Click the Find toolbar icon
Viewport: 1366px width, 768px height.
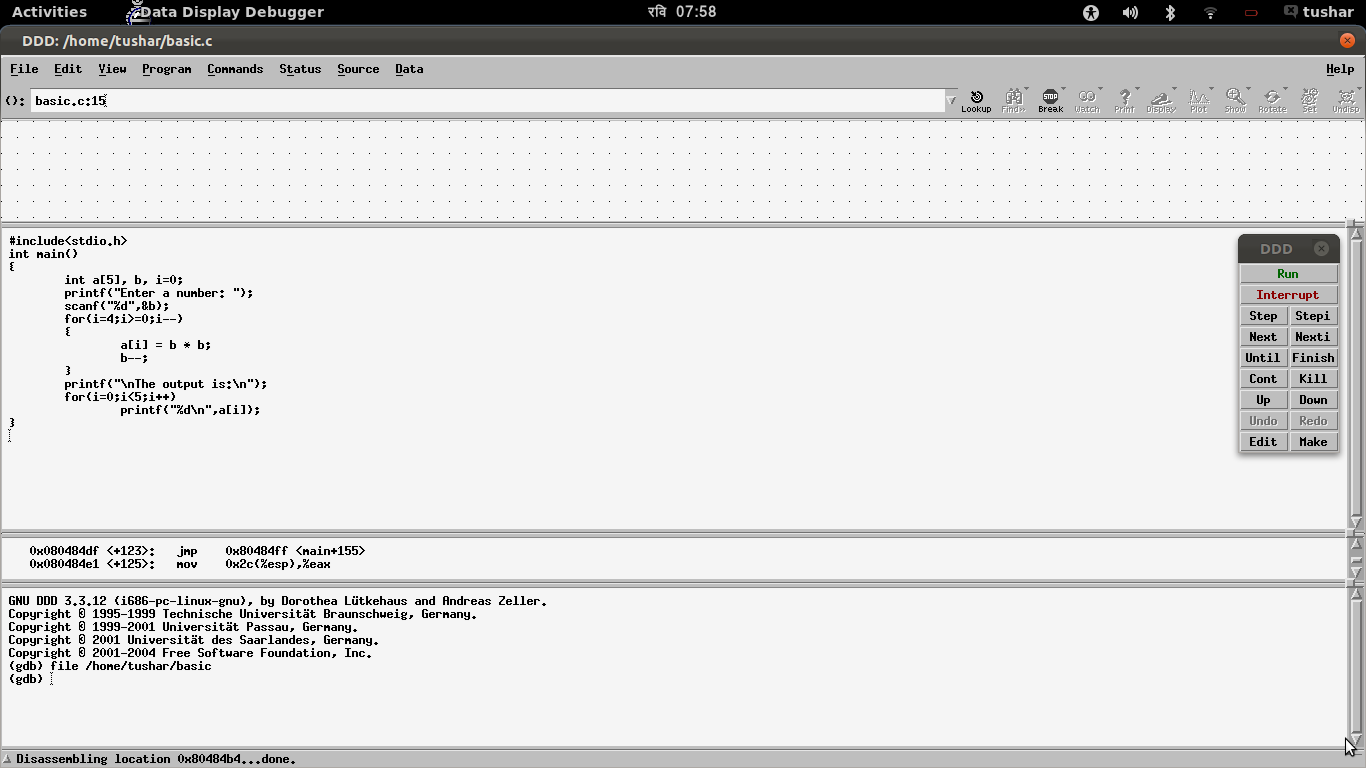coord(1013,99)
